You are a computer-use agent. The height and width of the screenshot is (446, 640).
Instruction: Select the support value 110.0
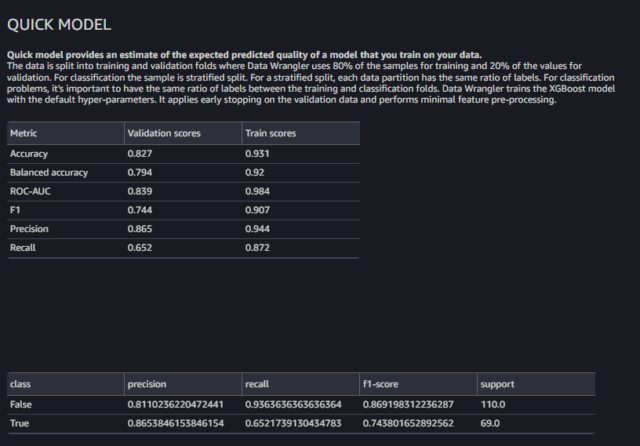pyautogui.click(x=493, y=404)
